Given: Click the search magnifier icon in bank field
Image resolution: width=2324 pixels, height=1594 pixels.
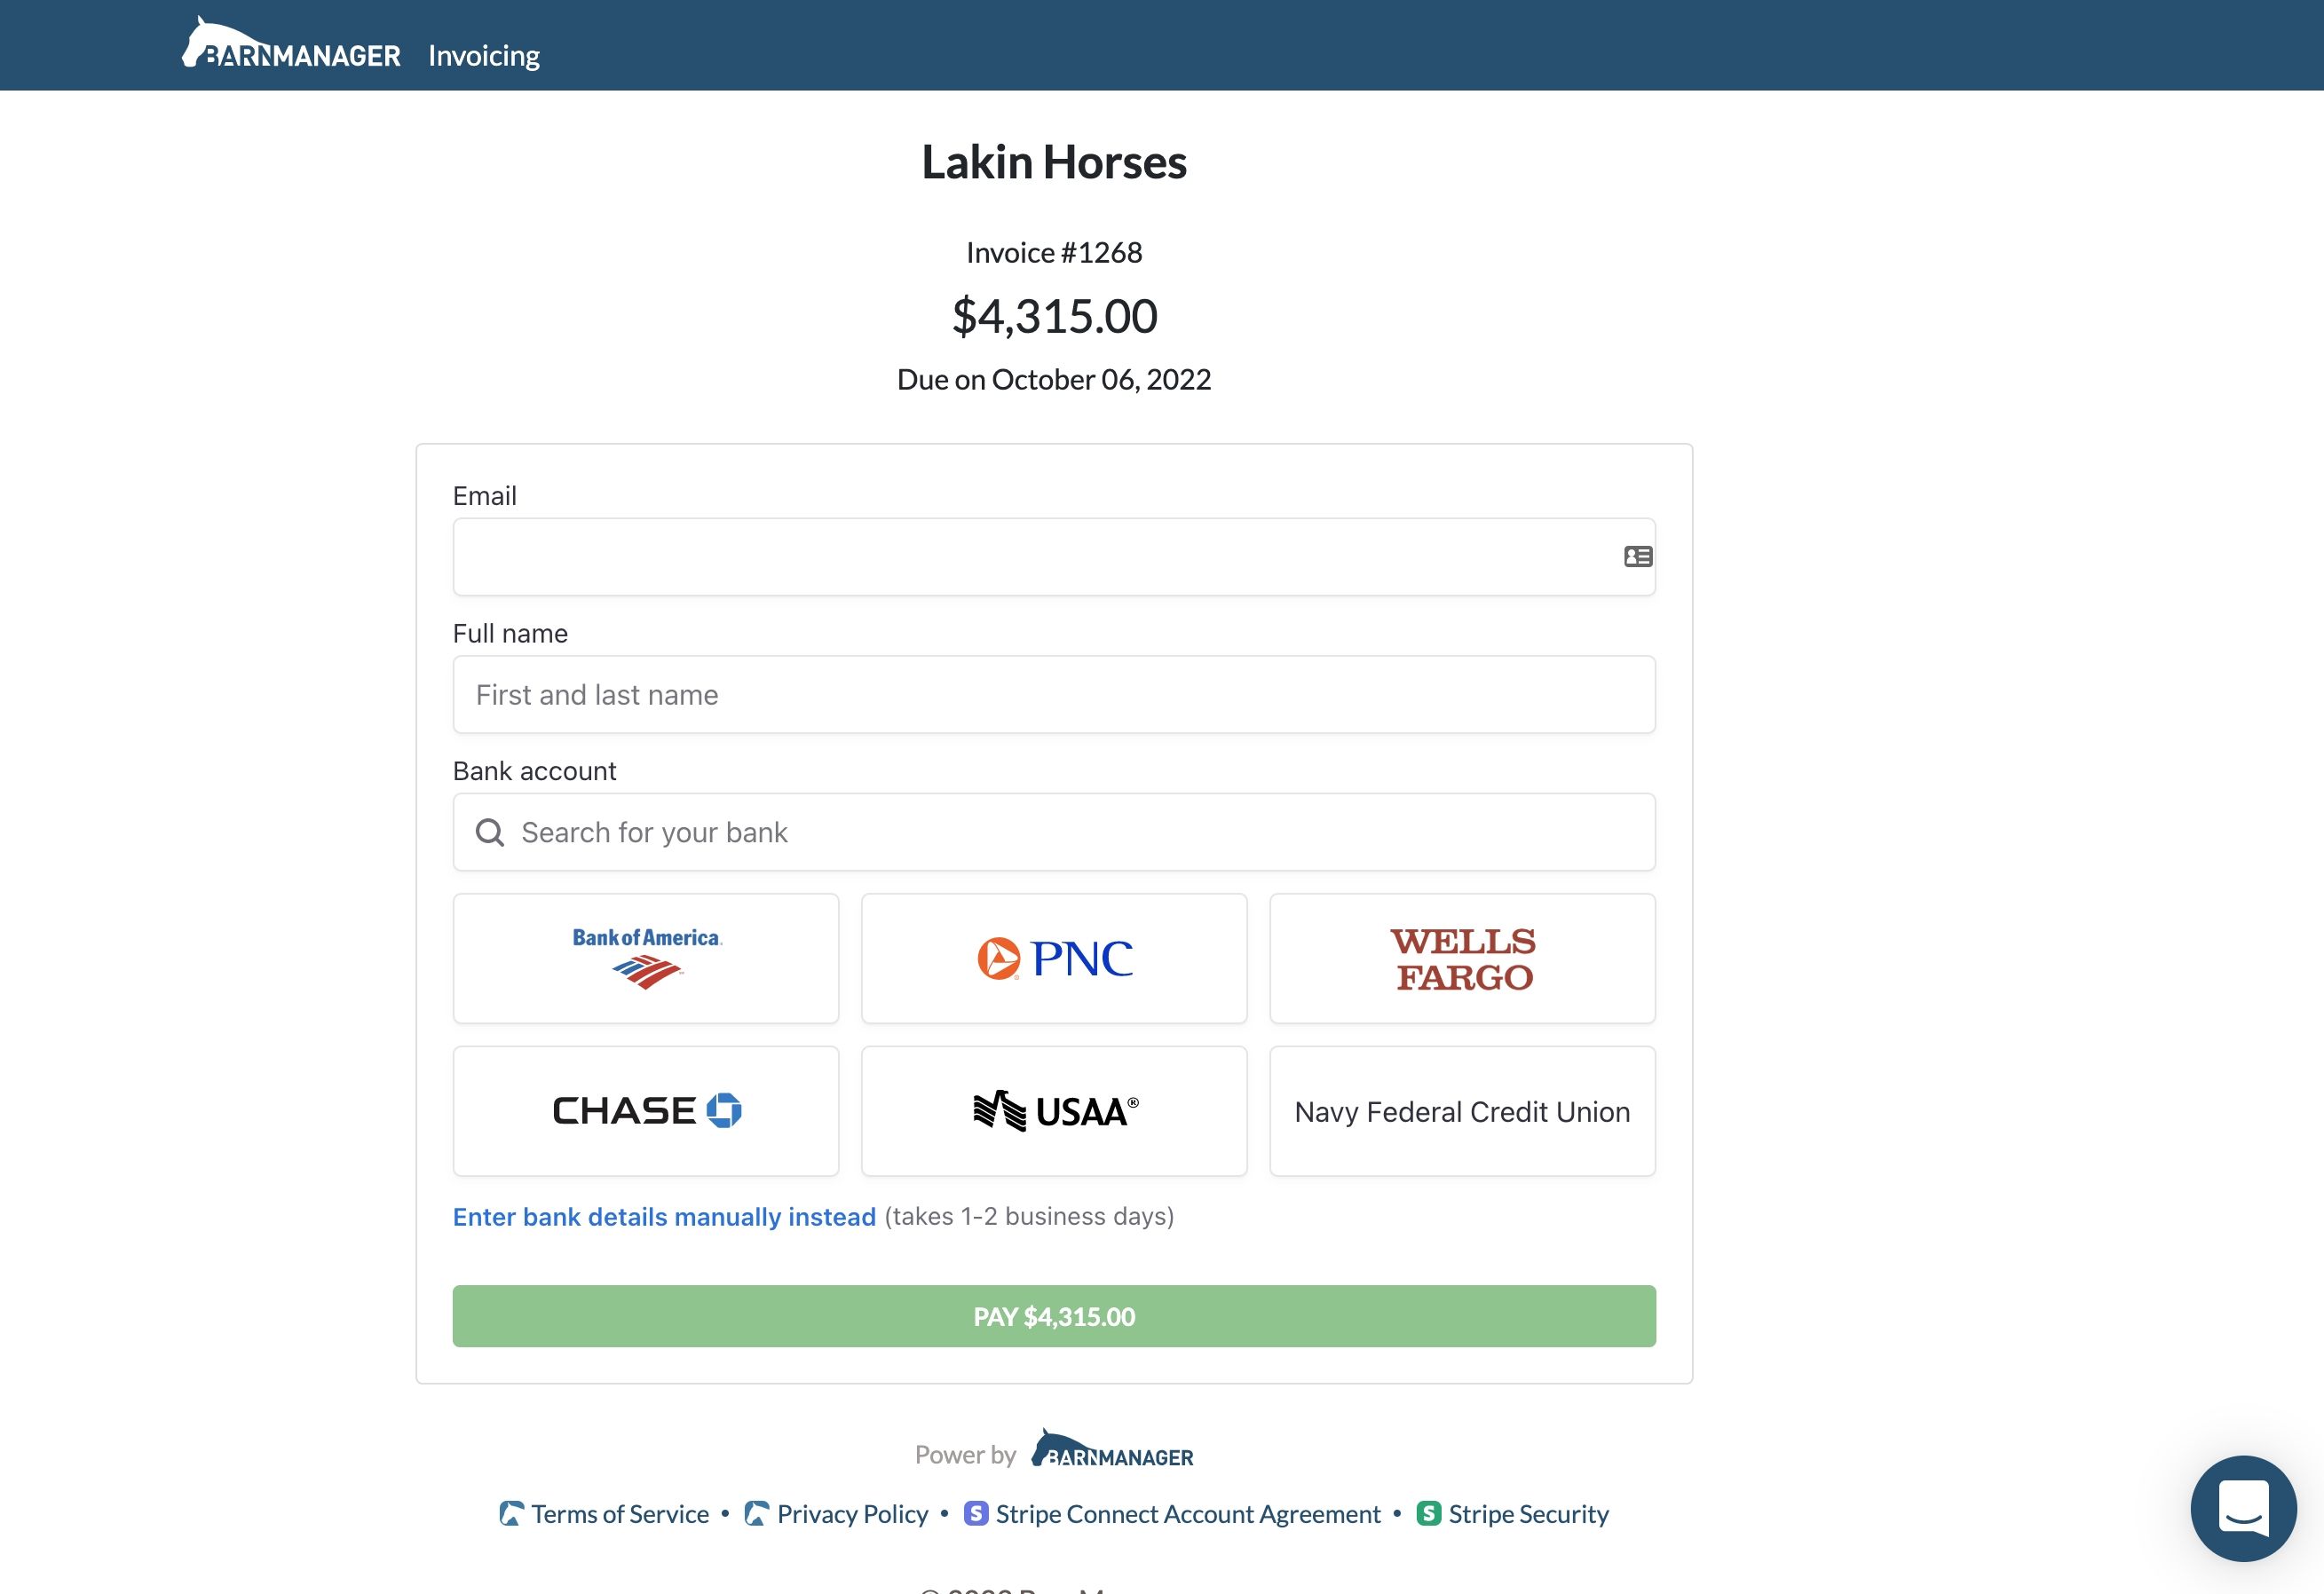Looking at the screenshot, I should pyautogui.click(x=489, y=832).
